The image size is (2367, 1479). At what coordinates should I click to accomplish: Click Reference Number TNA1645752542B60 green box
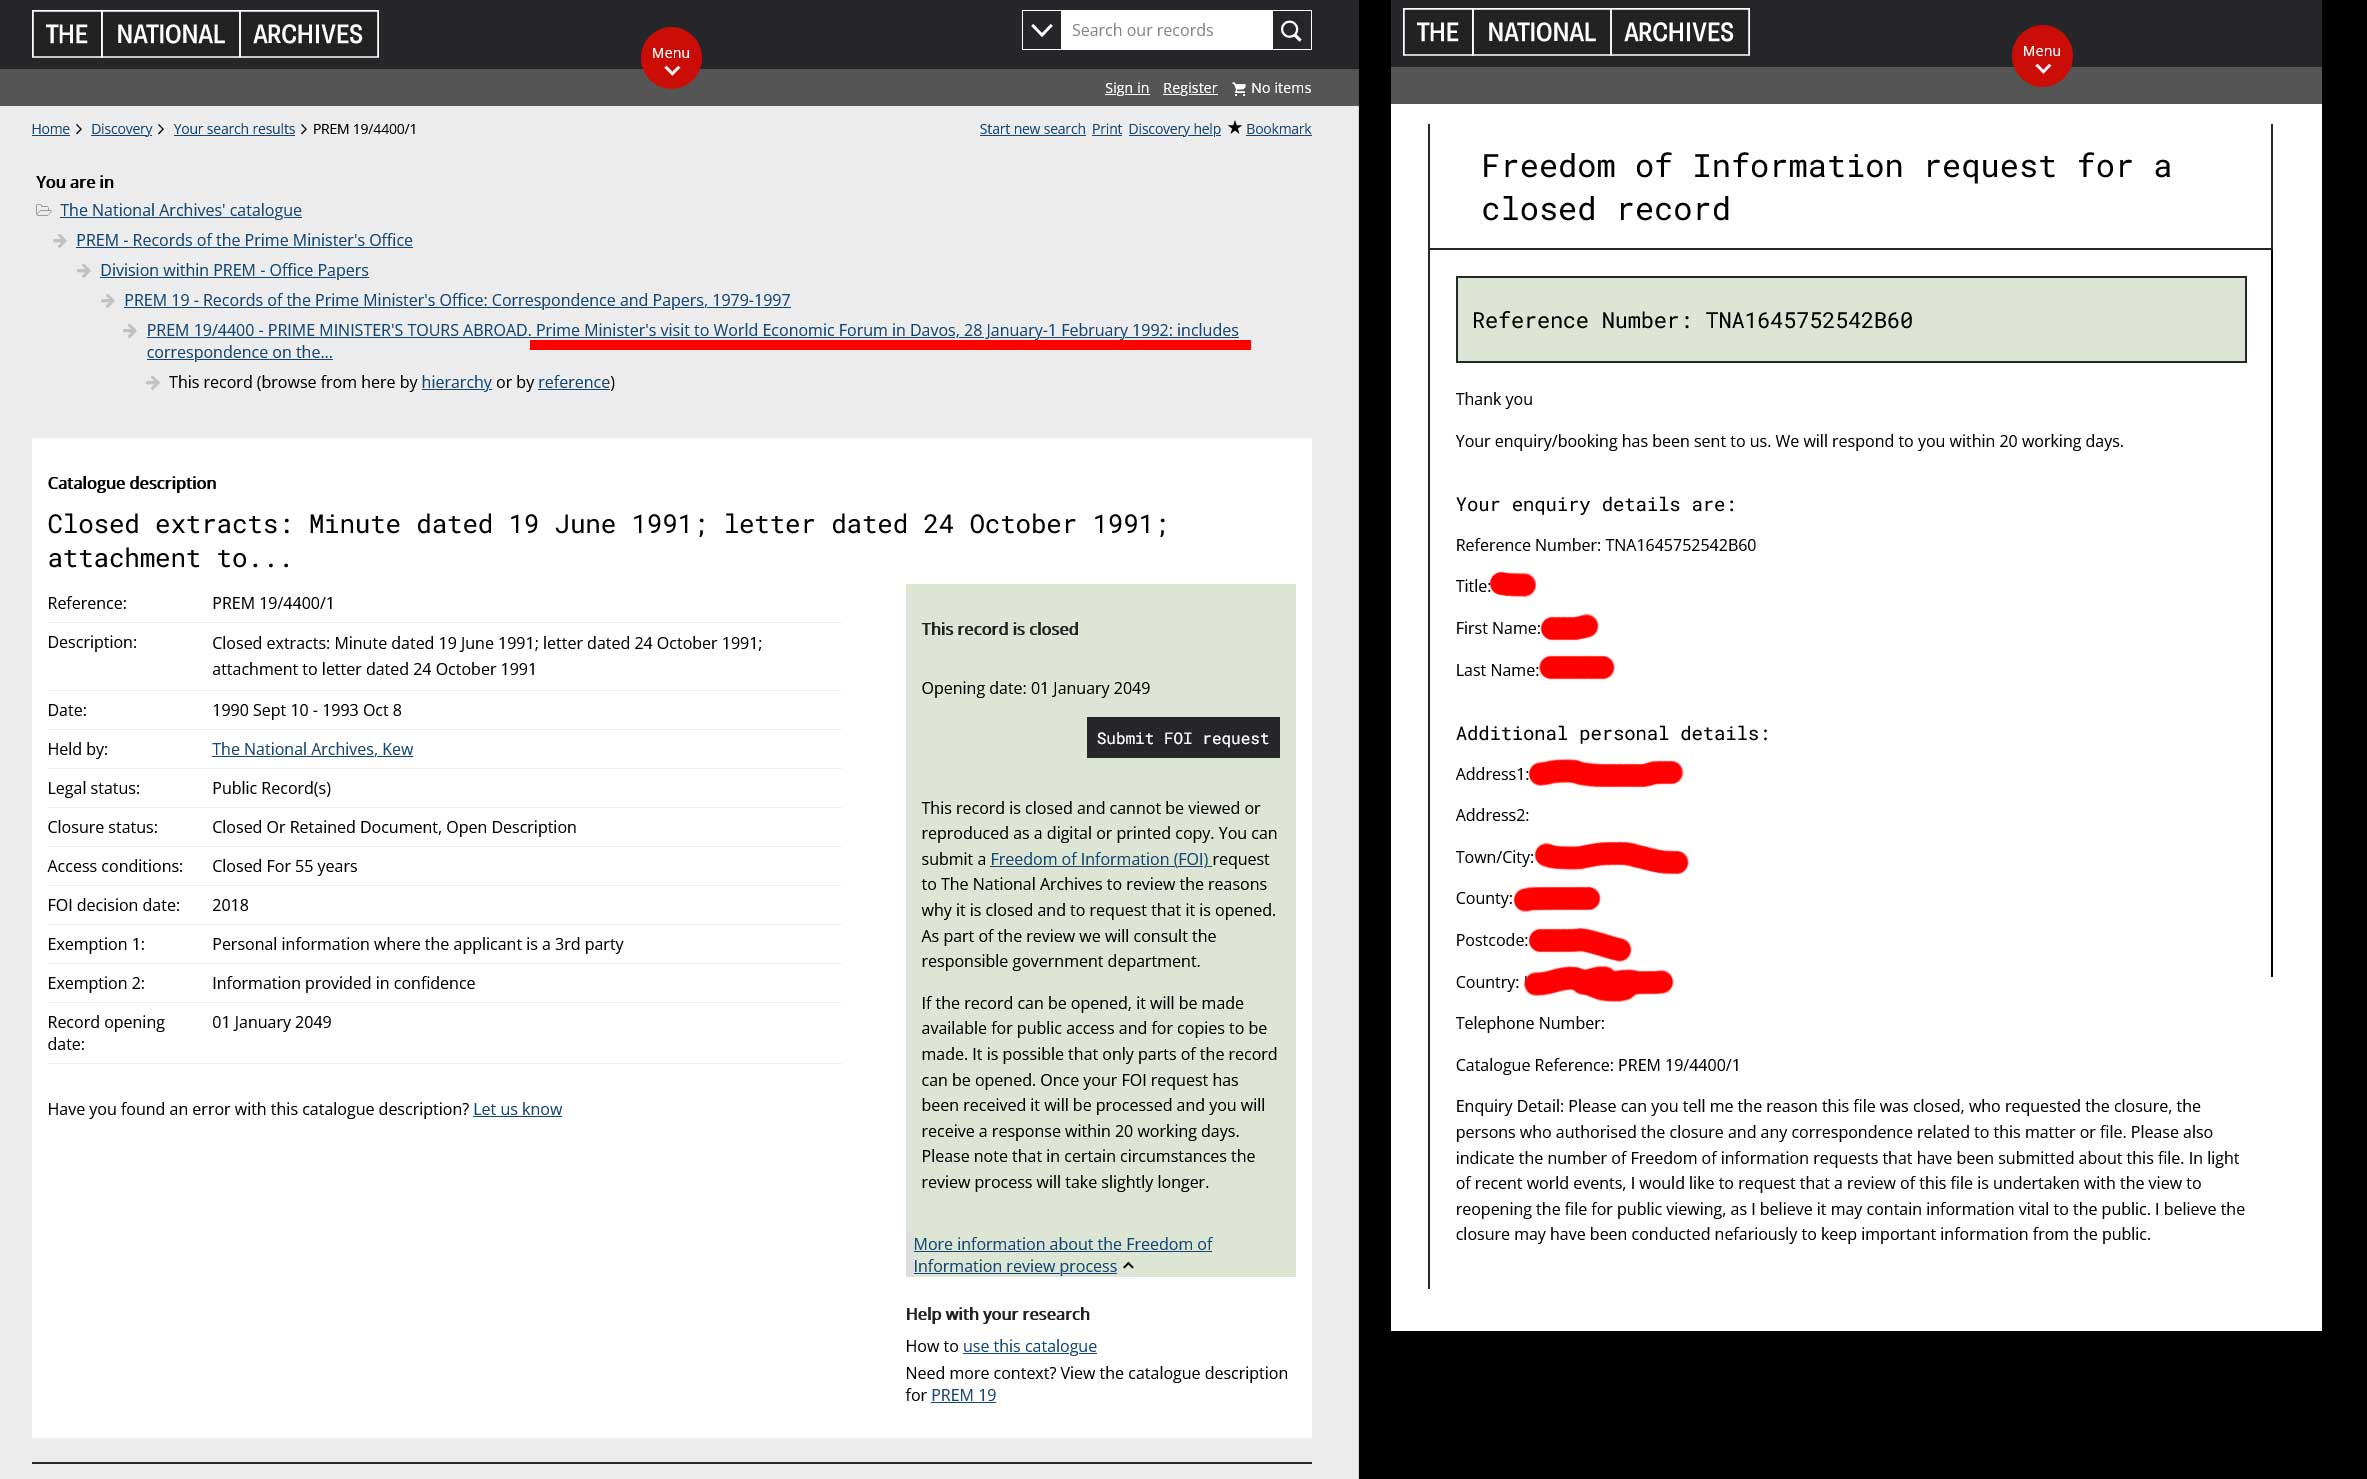pos(1851,320)
